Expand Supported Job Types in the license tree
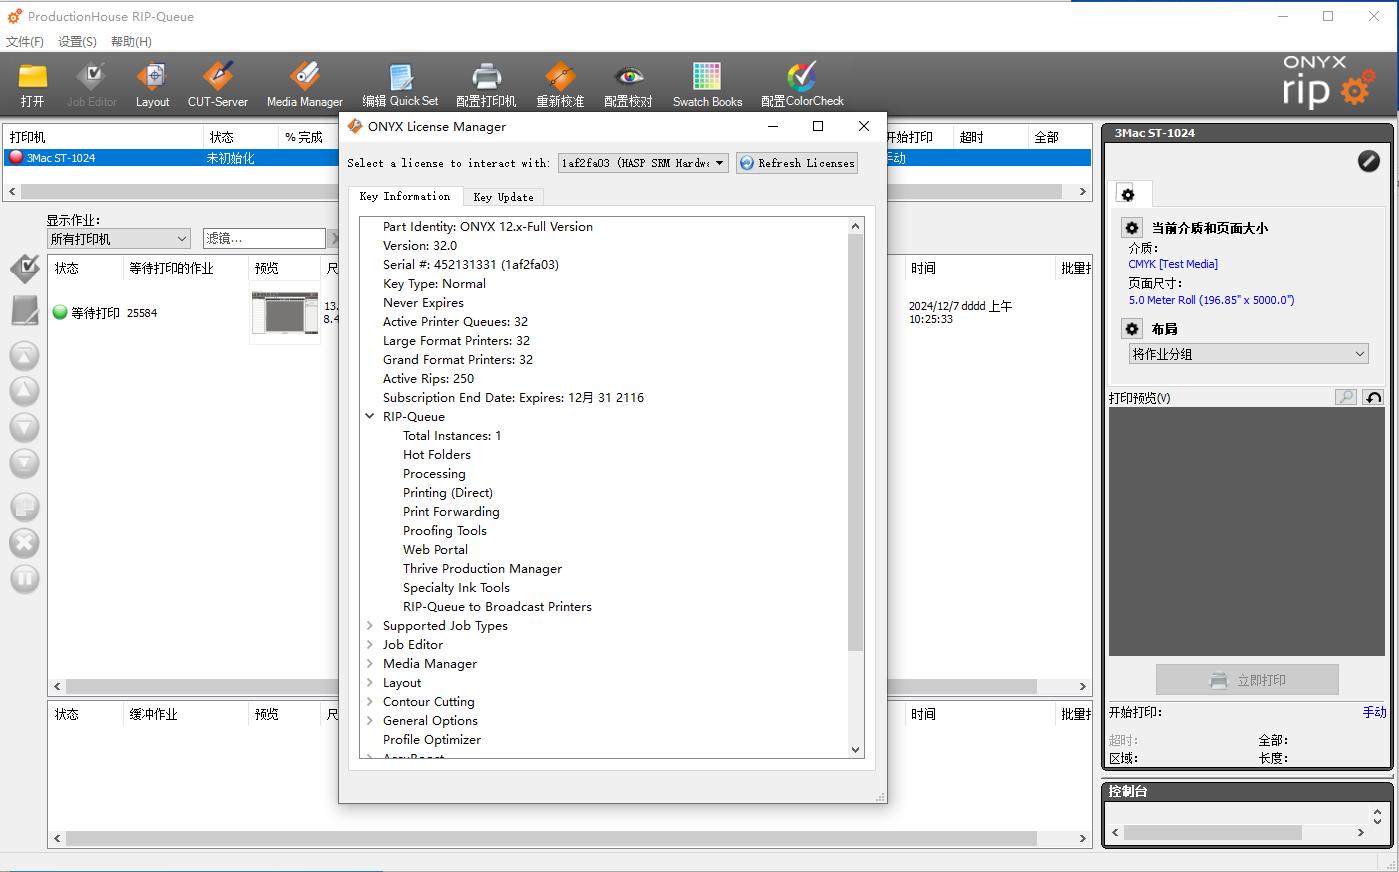1399x872 pixels. [x=370, y=626]
